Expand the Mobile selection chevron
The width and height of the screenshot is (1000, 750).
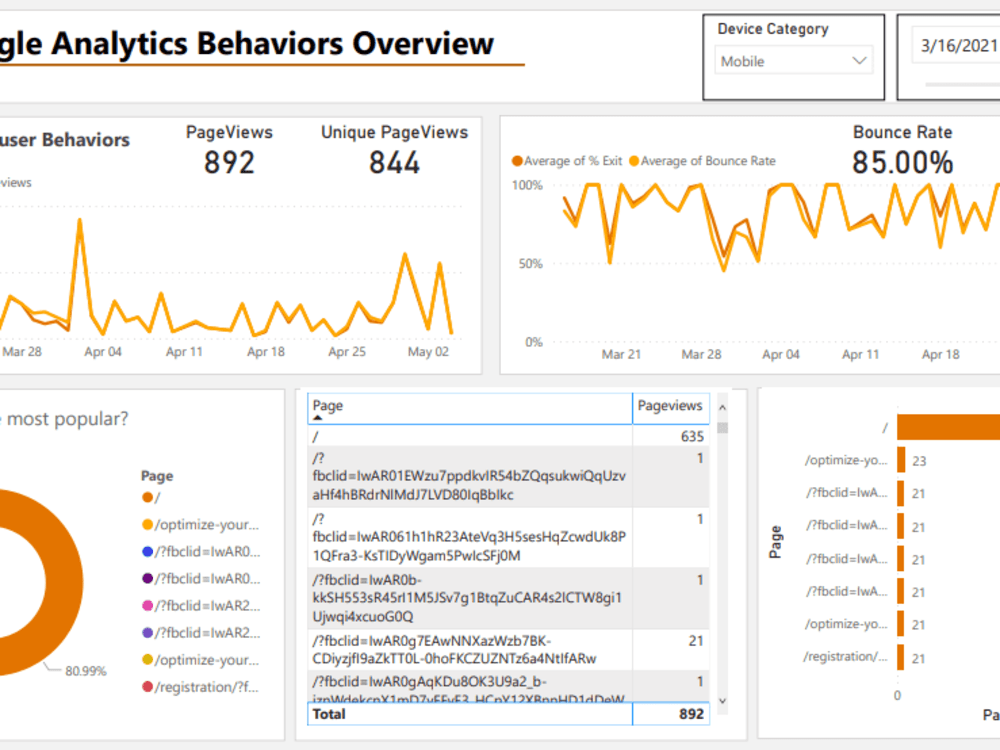(x=858, y=61)
